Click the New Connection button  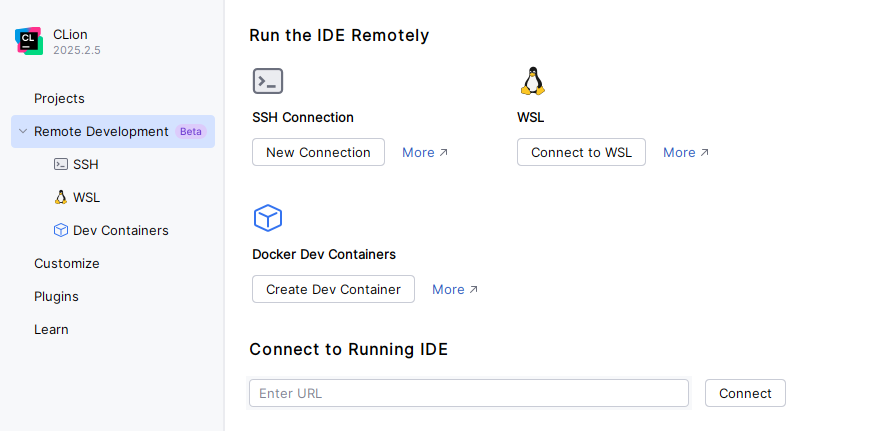318,152
